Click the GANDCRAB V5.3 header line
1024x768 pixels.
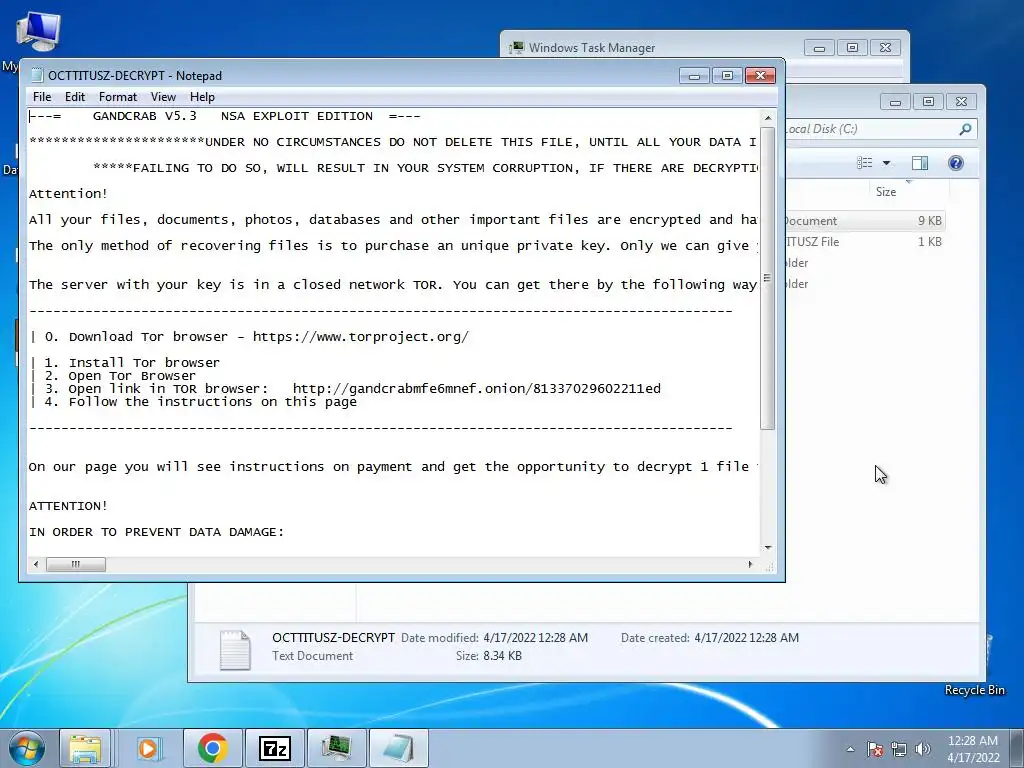point(225,116)
